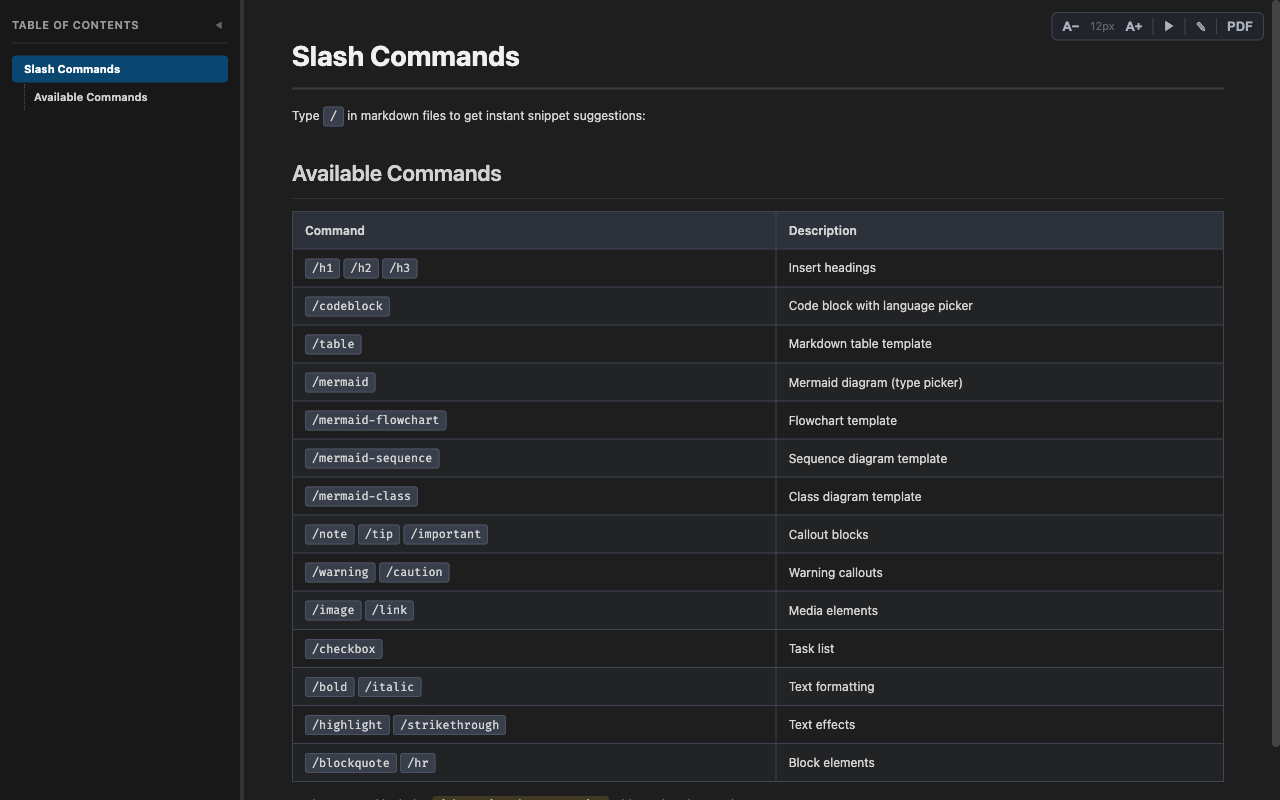The height and width of the screenshot is (800, 1280).
Task: Jump to Available Commands via the sidebar
Action: pos(90,97)
